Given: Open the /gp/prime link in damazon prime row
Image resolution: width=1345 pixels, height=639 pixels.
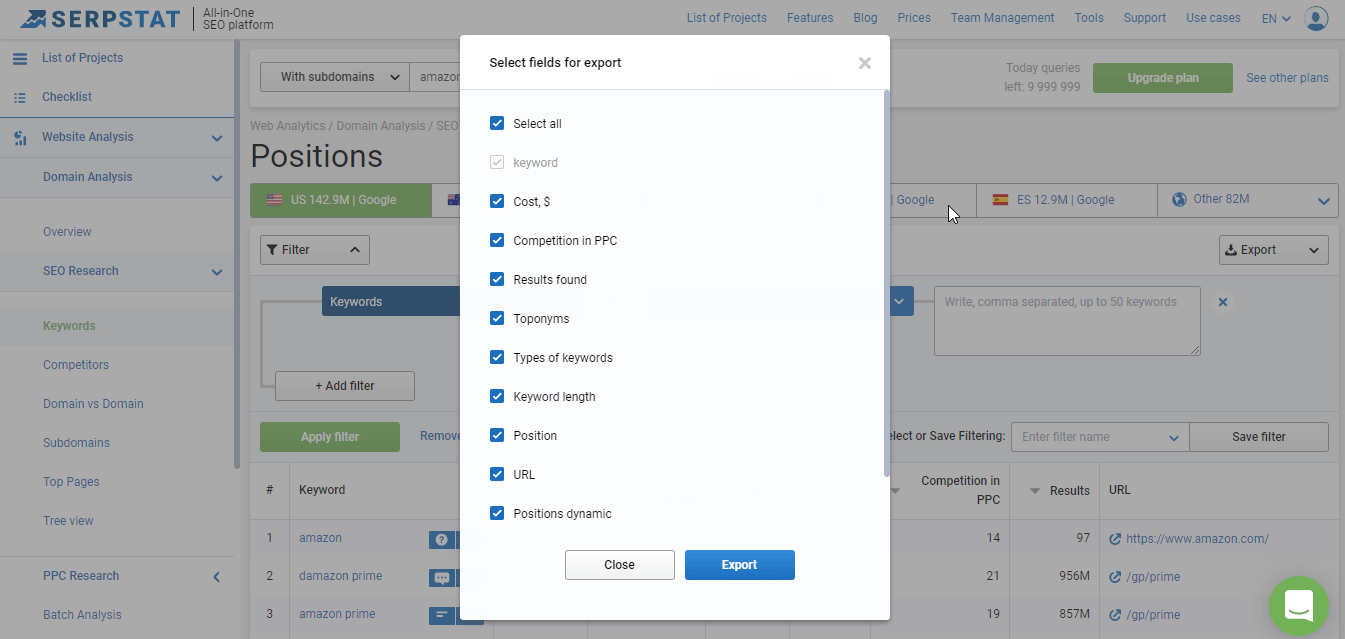Looking at the screenshot, I should point(1153,577).
